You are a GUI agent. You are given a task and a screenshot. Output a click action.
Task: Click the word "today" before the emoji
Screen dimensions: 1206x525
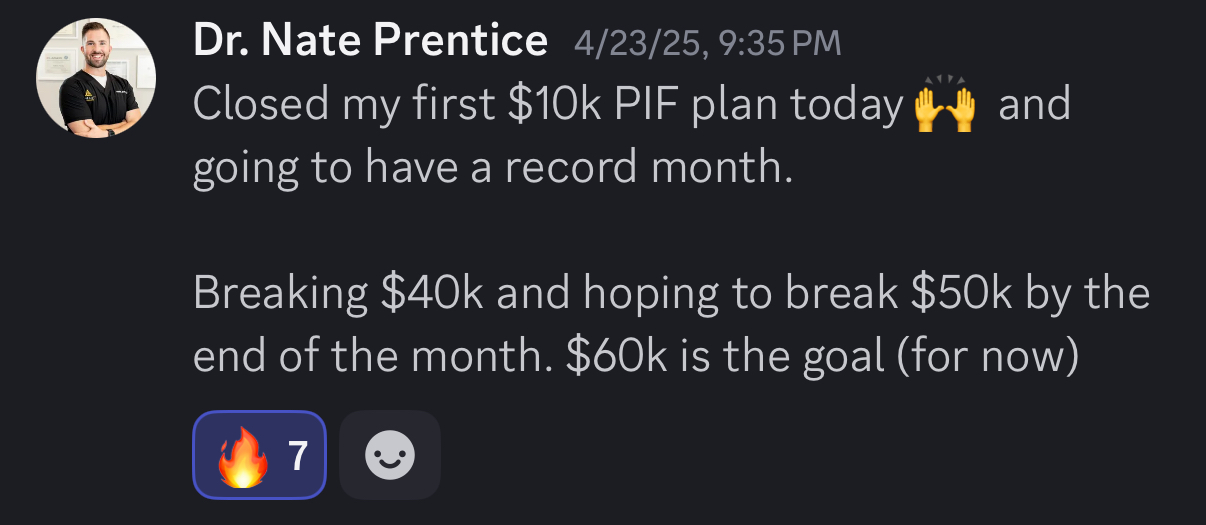click(x=848, y=104)
